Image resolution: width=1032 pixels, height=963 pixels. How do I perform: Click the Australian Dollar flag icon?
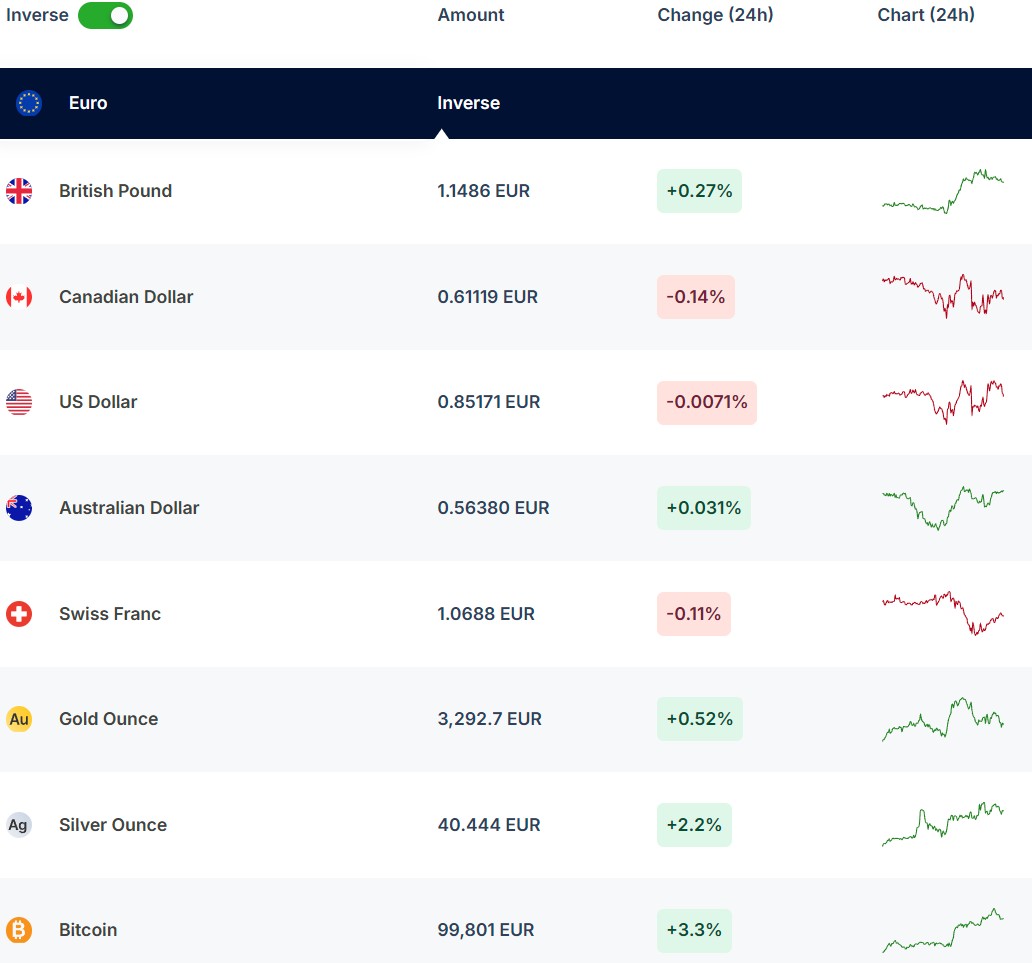click(19, 508)
